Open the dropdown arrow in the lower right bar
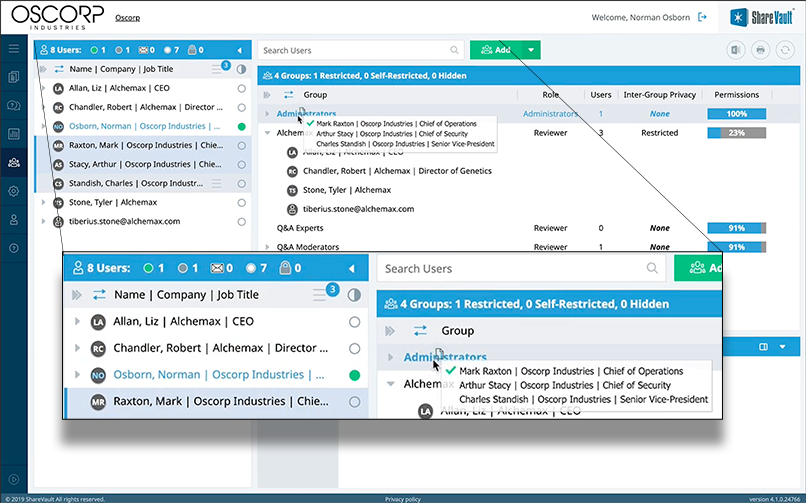Image resolution: width=806 pixels, height=503 pixels. click(782, 347)
